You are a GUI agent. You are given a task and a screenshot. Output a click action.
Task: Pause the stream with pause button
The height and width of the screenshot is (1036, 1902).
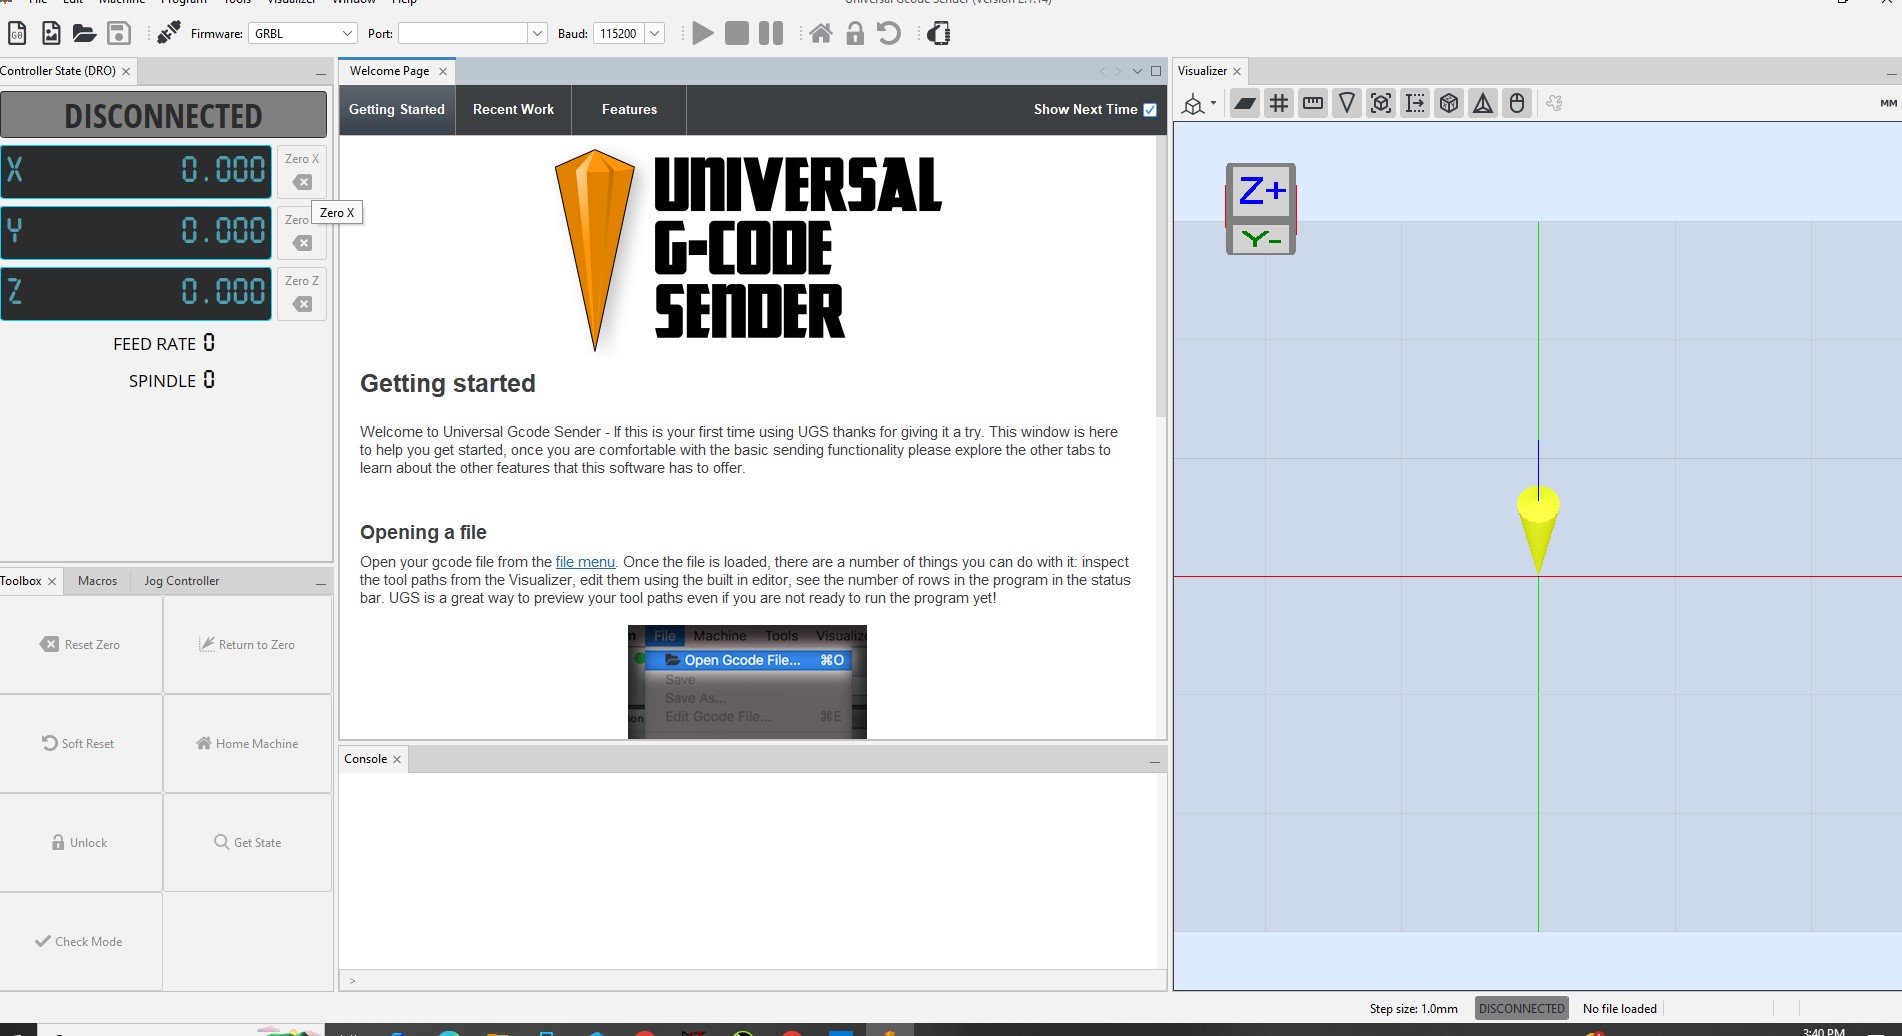pos(771,33)
